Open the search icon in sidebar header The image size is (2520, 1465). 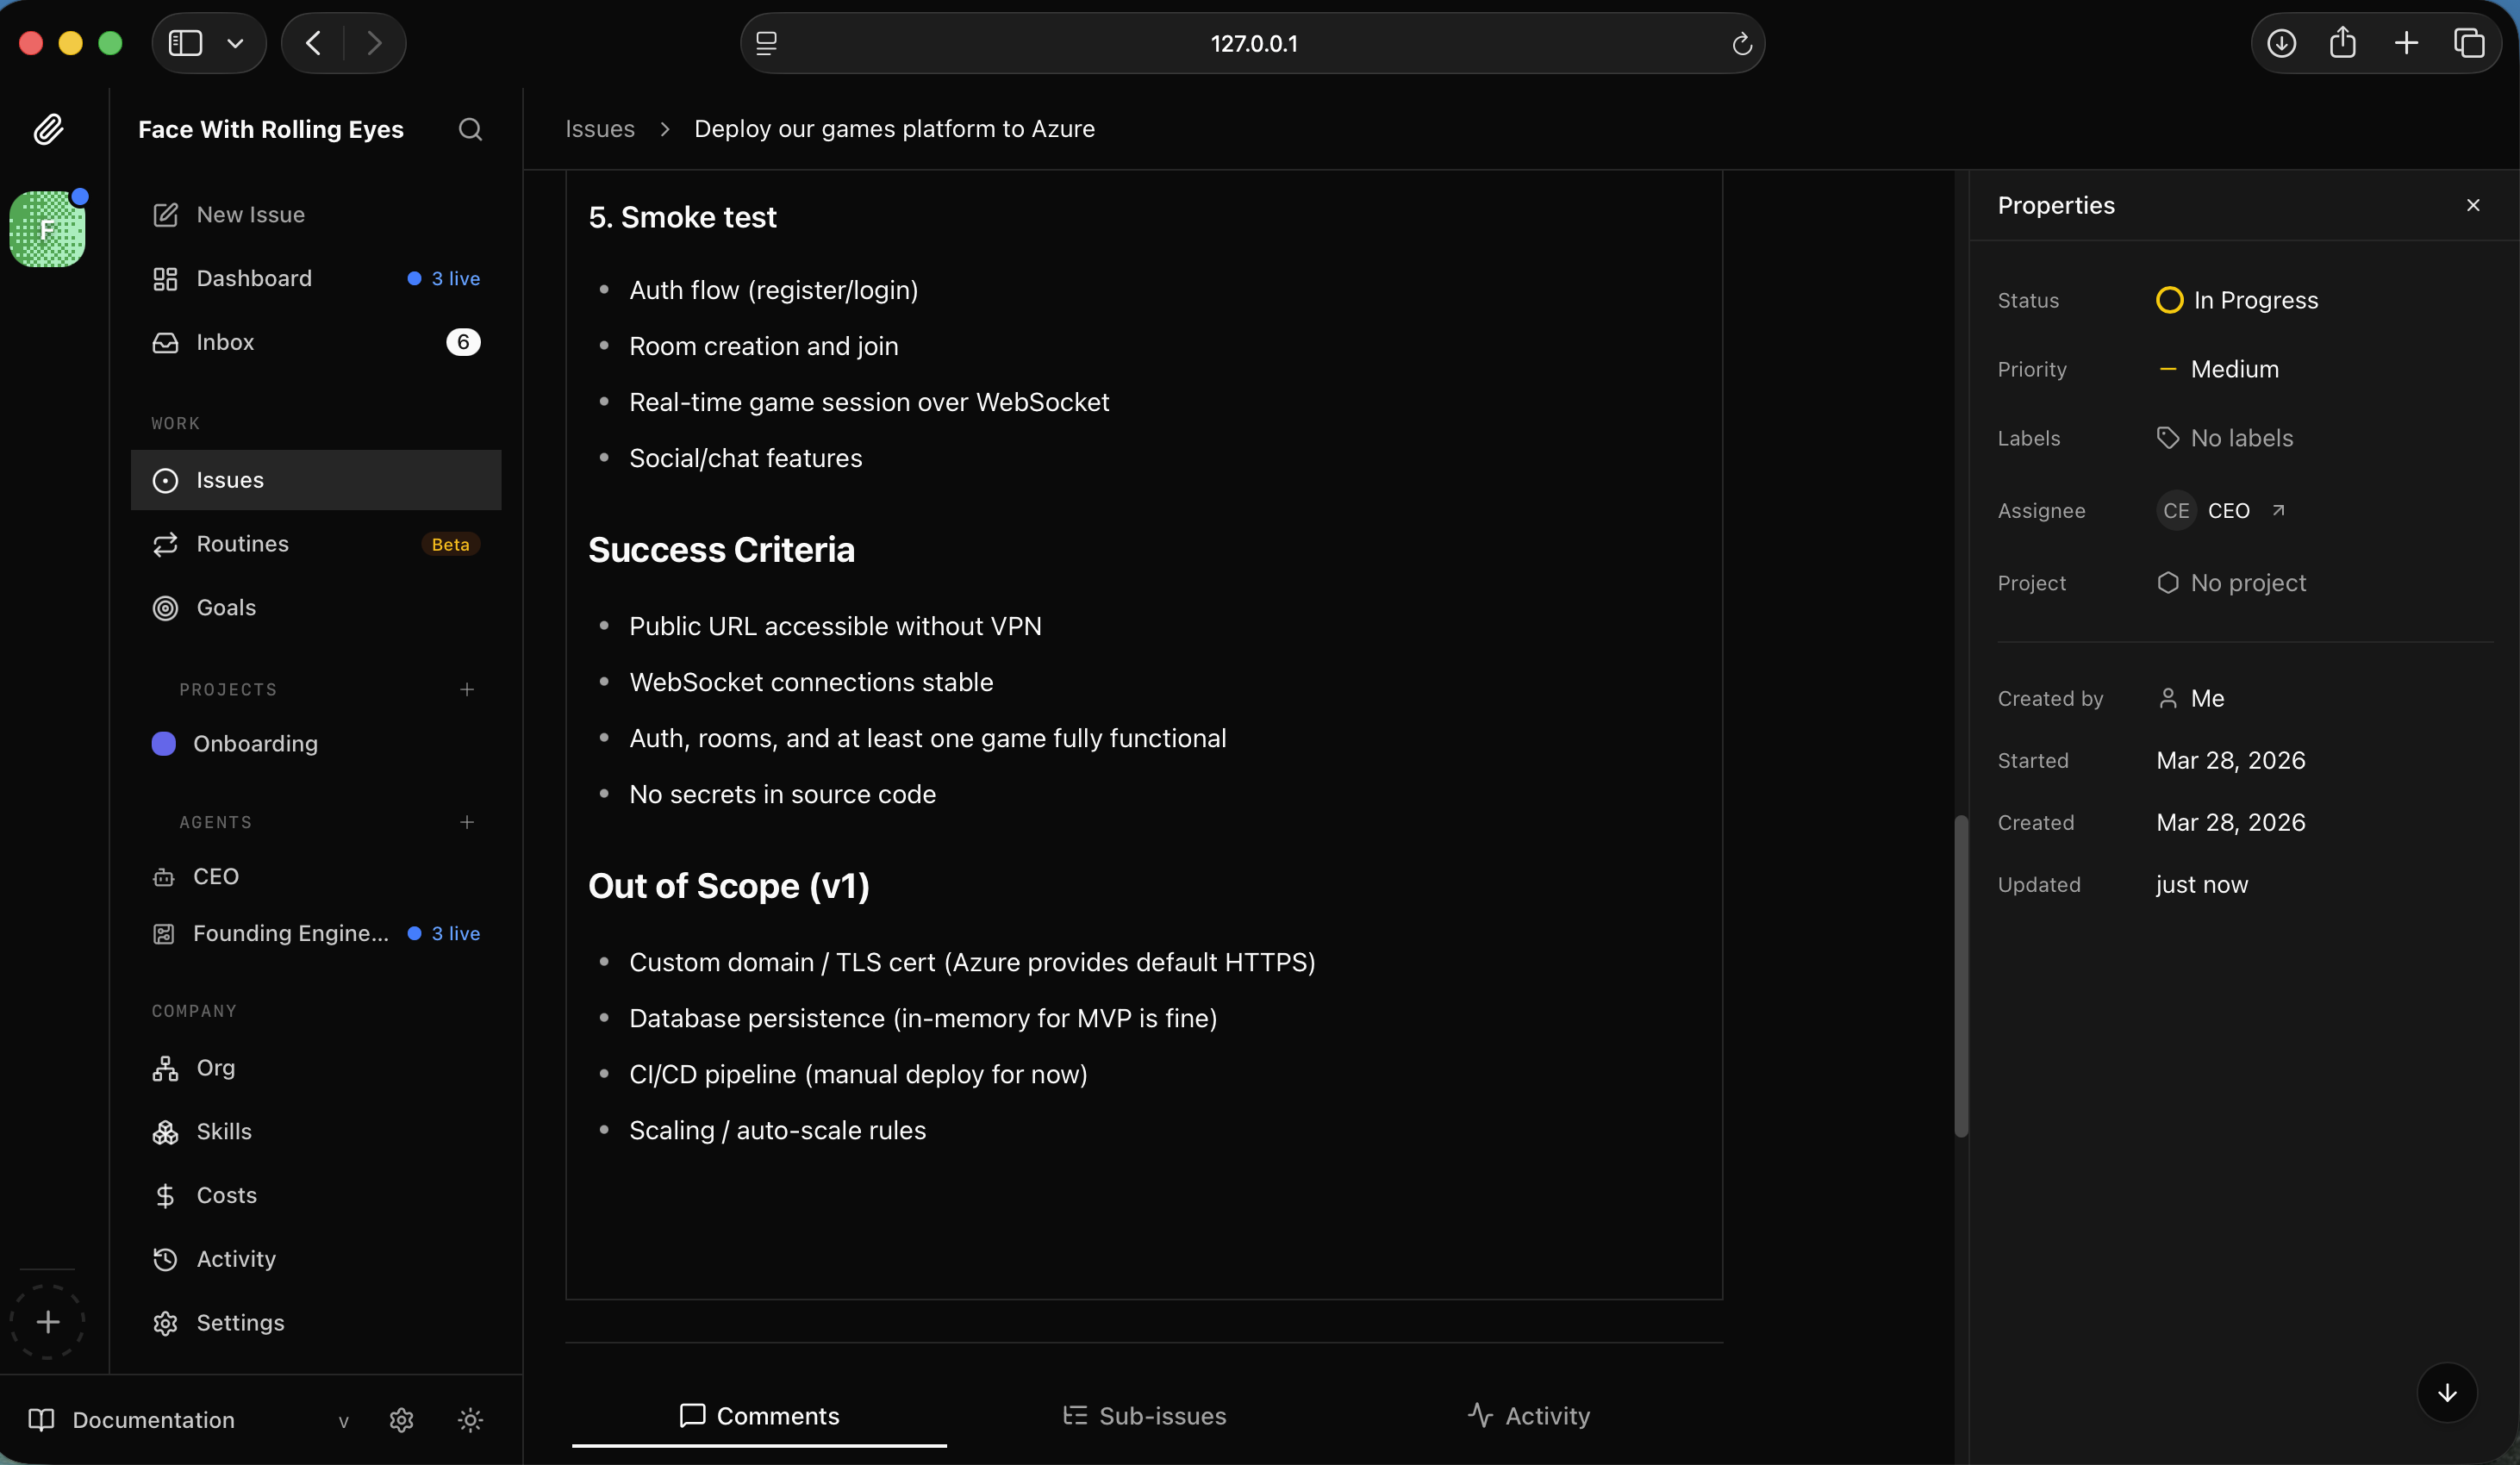[470, 129]
